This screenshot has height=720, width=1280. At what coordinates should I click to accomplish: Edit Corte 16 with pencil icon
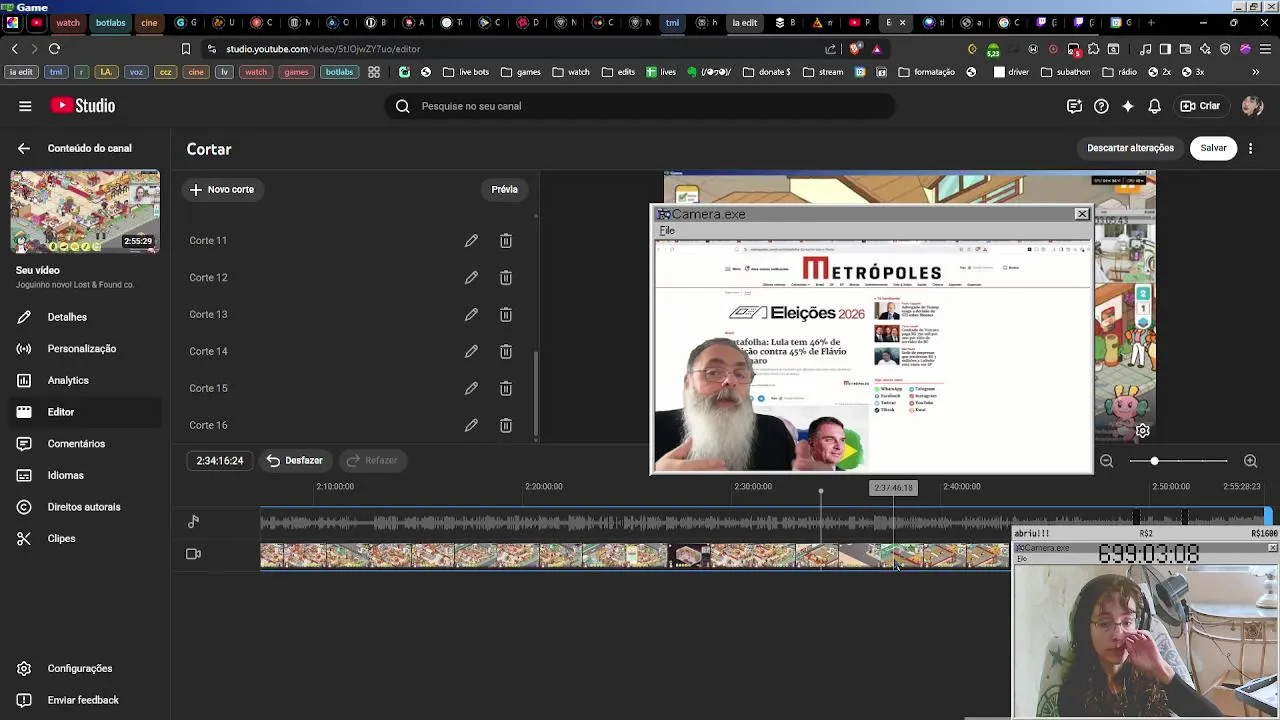point(471,426)
